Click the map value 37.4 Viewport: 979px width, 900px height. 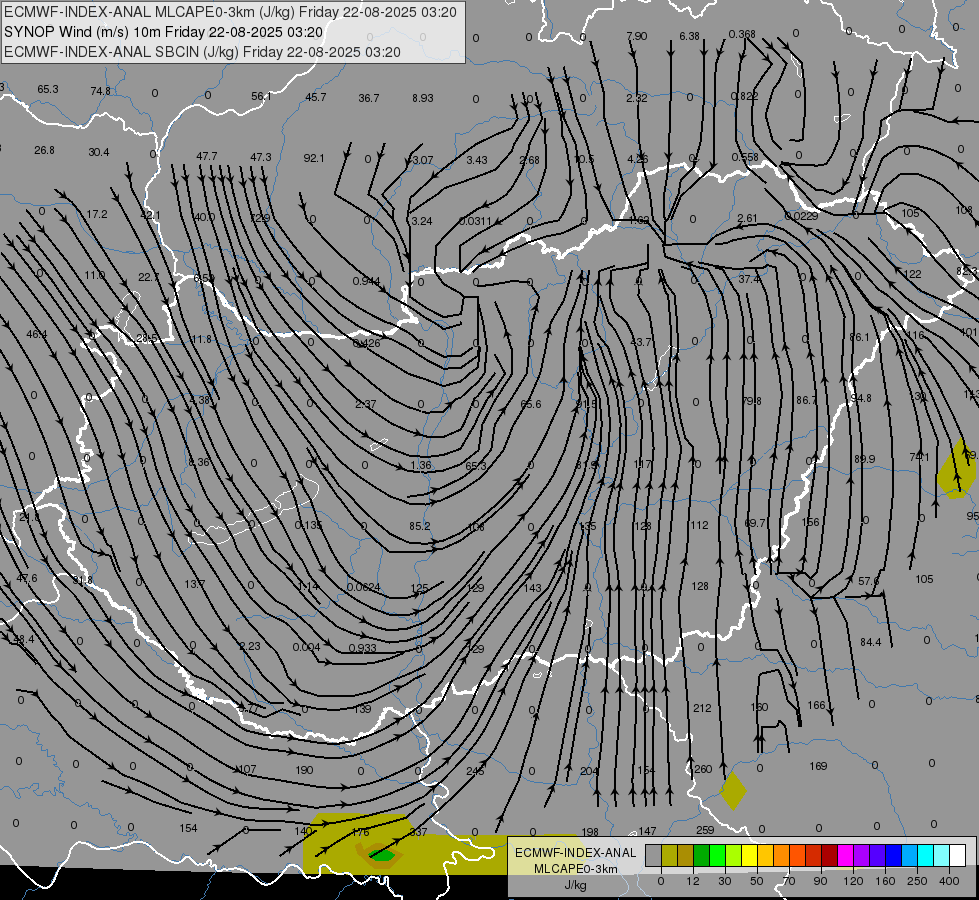749,279
